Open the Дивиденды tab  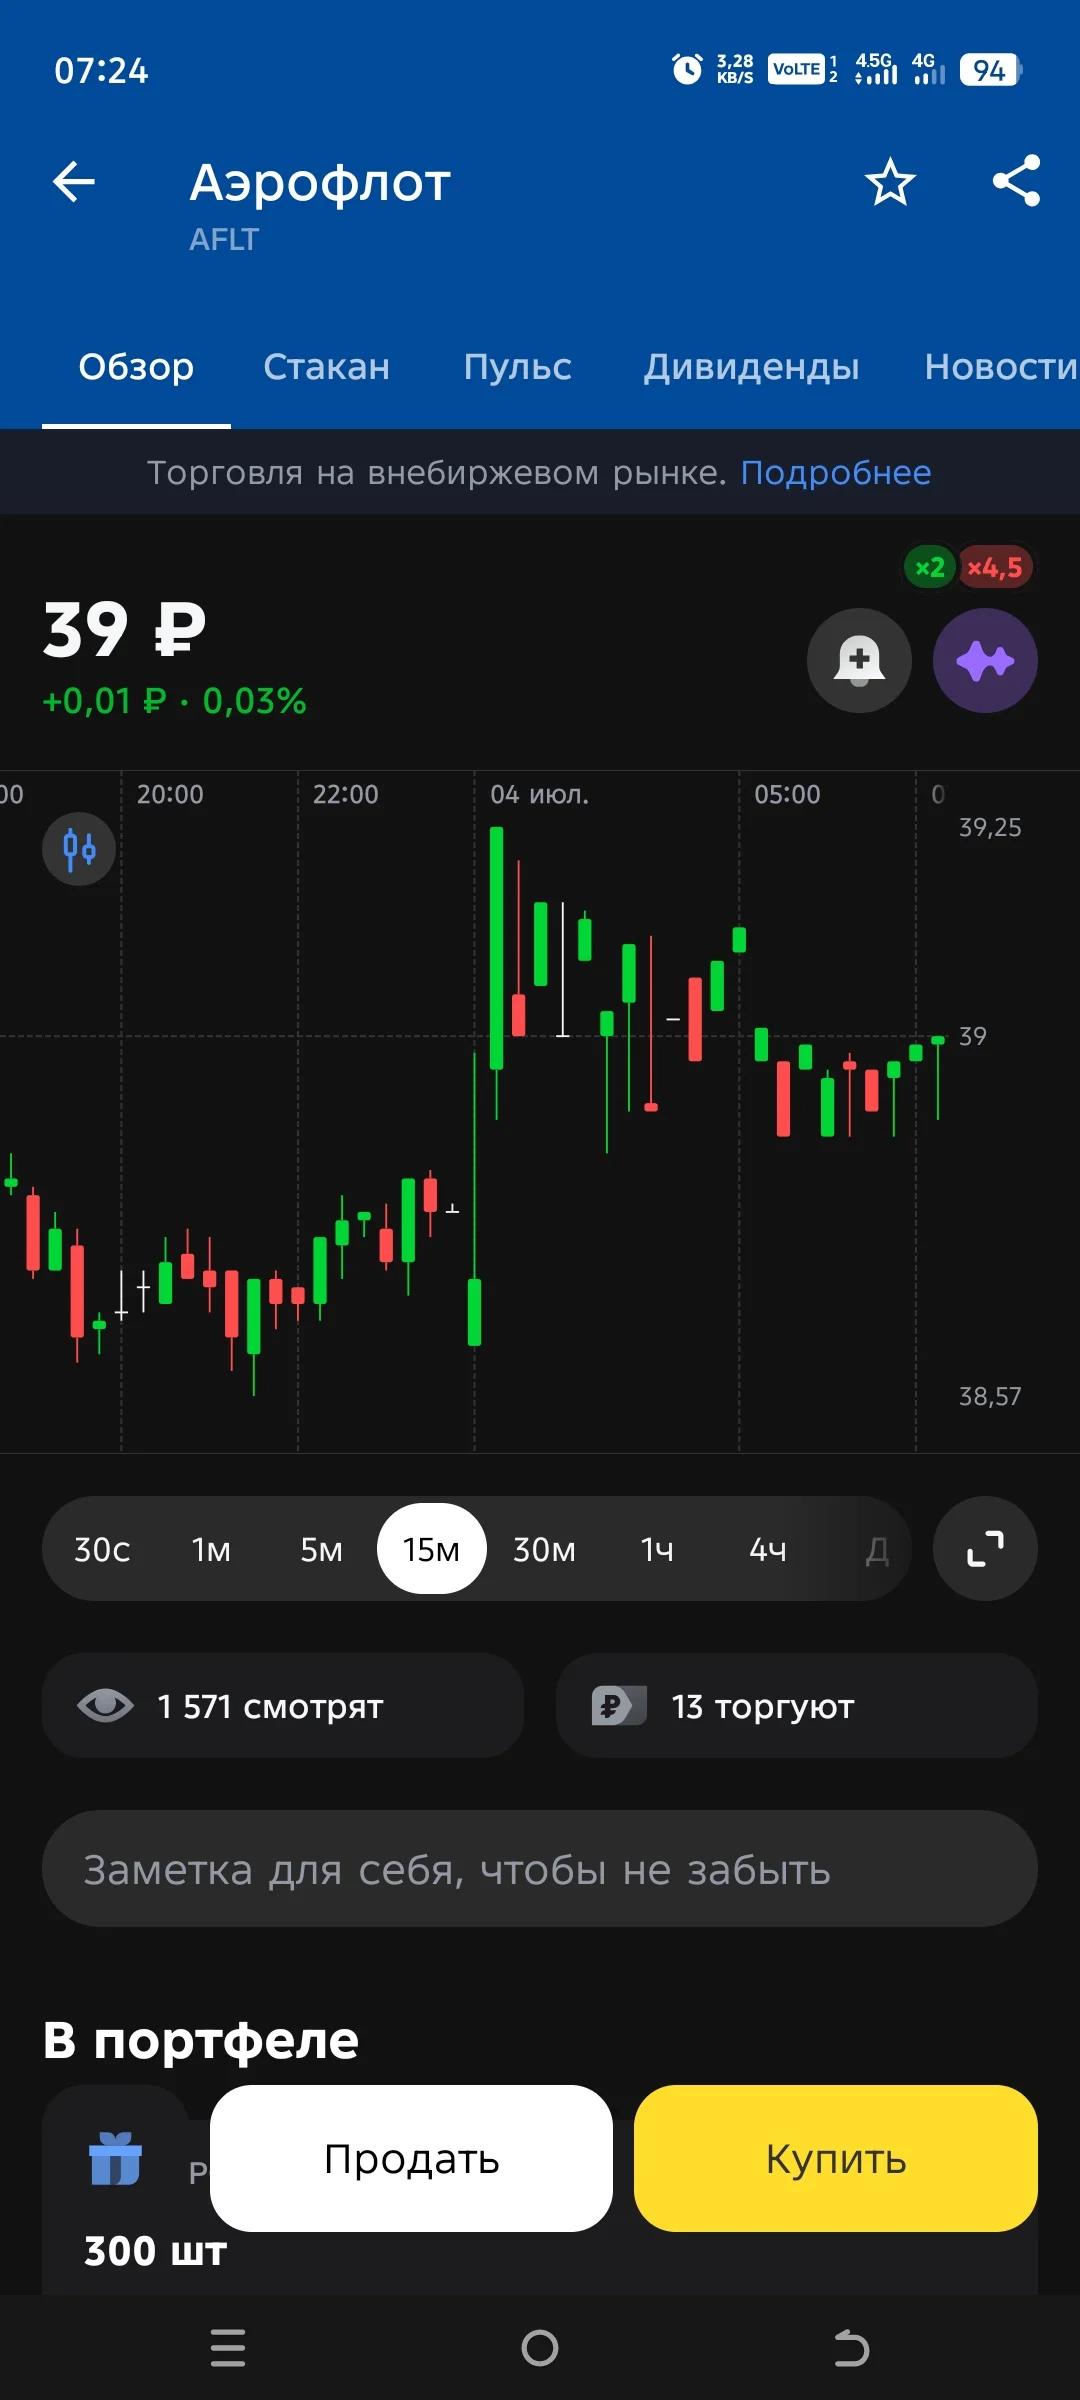pos(751,367)
